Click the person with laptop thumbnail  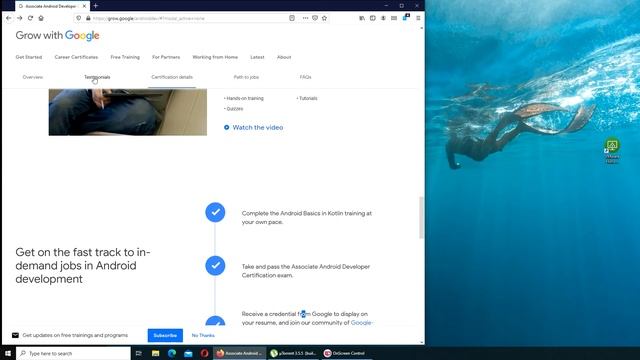tap(128, 112)
